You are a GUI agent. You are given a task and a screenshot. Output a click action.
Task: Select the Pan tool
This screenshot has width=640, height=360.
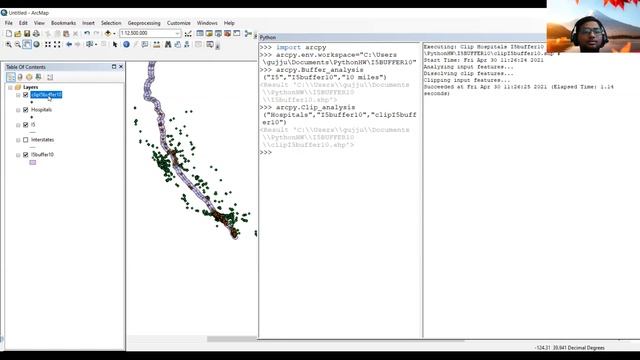pyautogui.click(x=27, y=44)
